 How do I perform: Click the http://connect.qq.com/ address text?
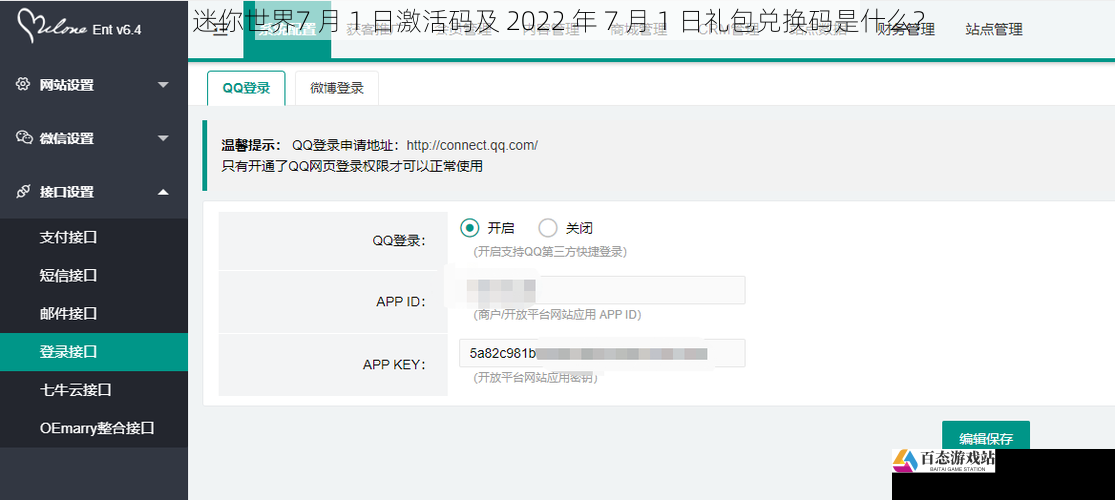[x=472, y=145]
